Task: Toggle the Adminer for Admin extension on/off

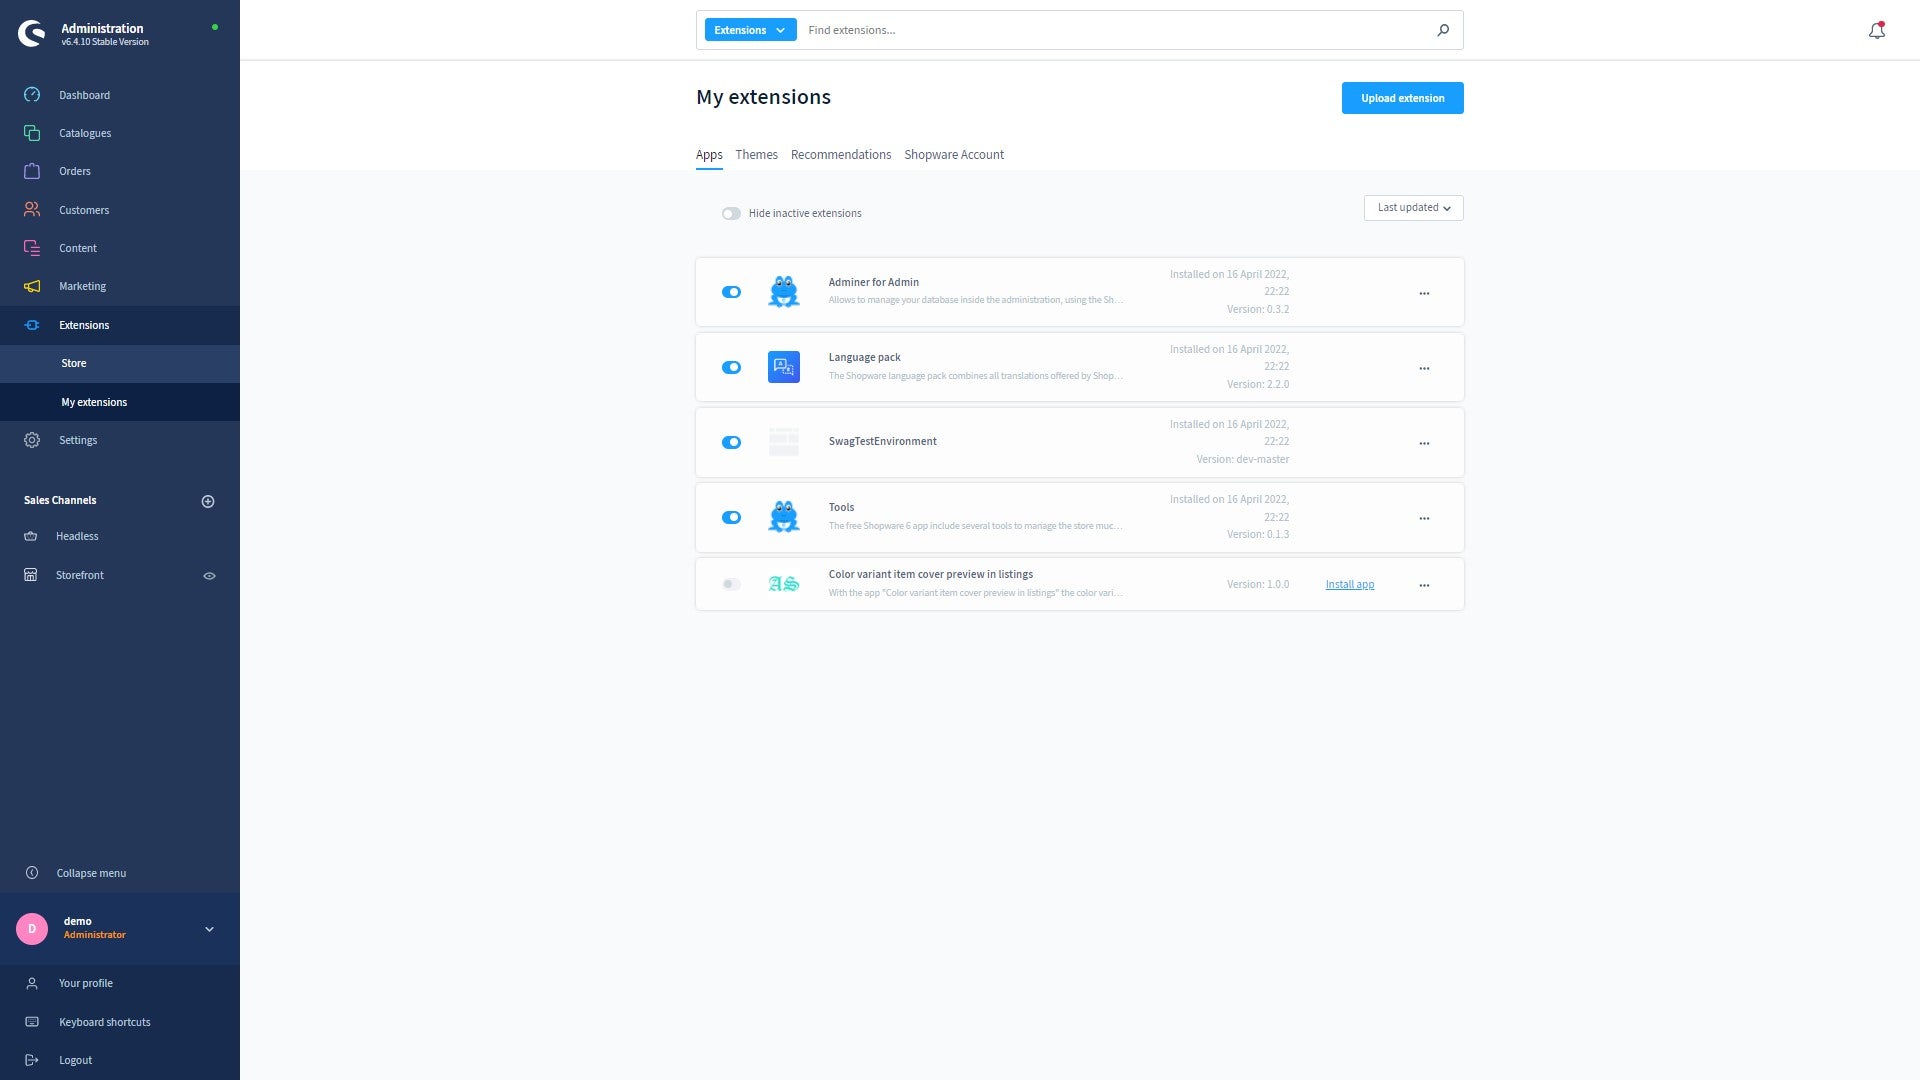Action: pos(731,291)
